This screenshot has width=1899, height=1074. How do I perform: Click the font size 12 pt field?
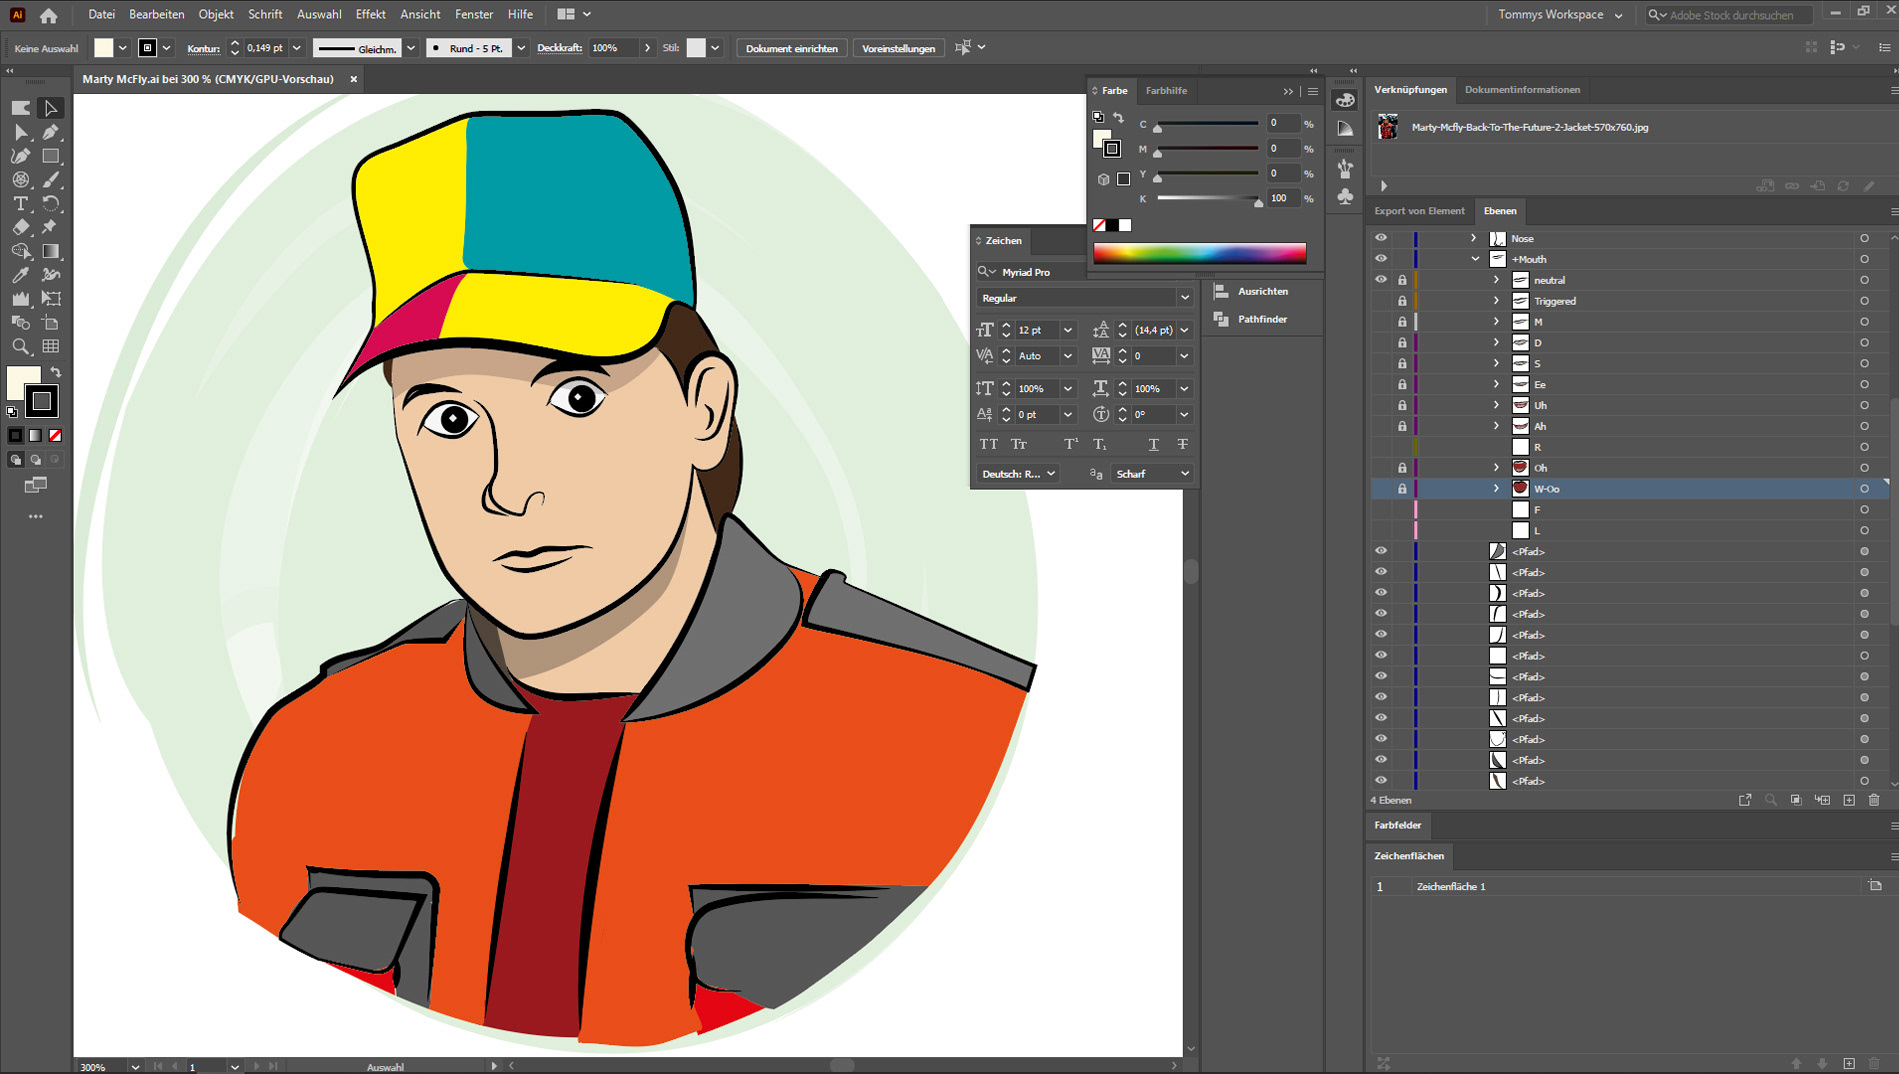tap(1037, 330)
